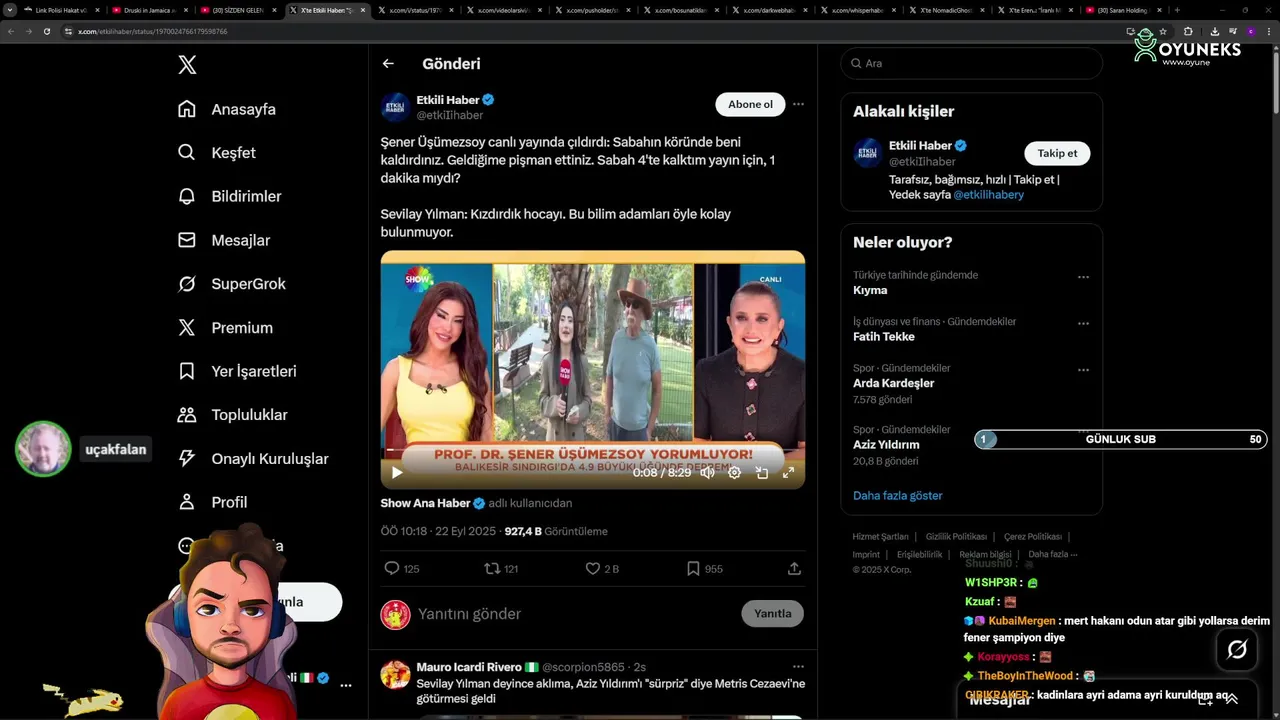Click the Ara search field
The image size is (1280, 720).
click(971, 63)
